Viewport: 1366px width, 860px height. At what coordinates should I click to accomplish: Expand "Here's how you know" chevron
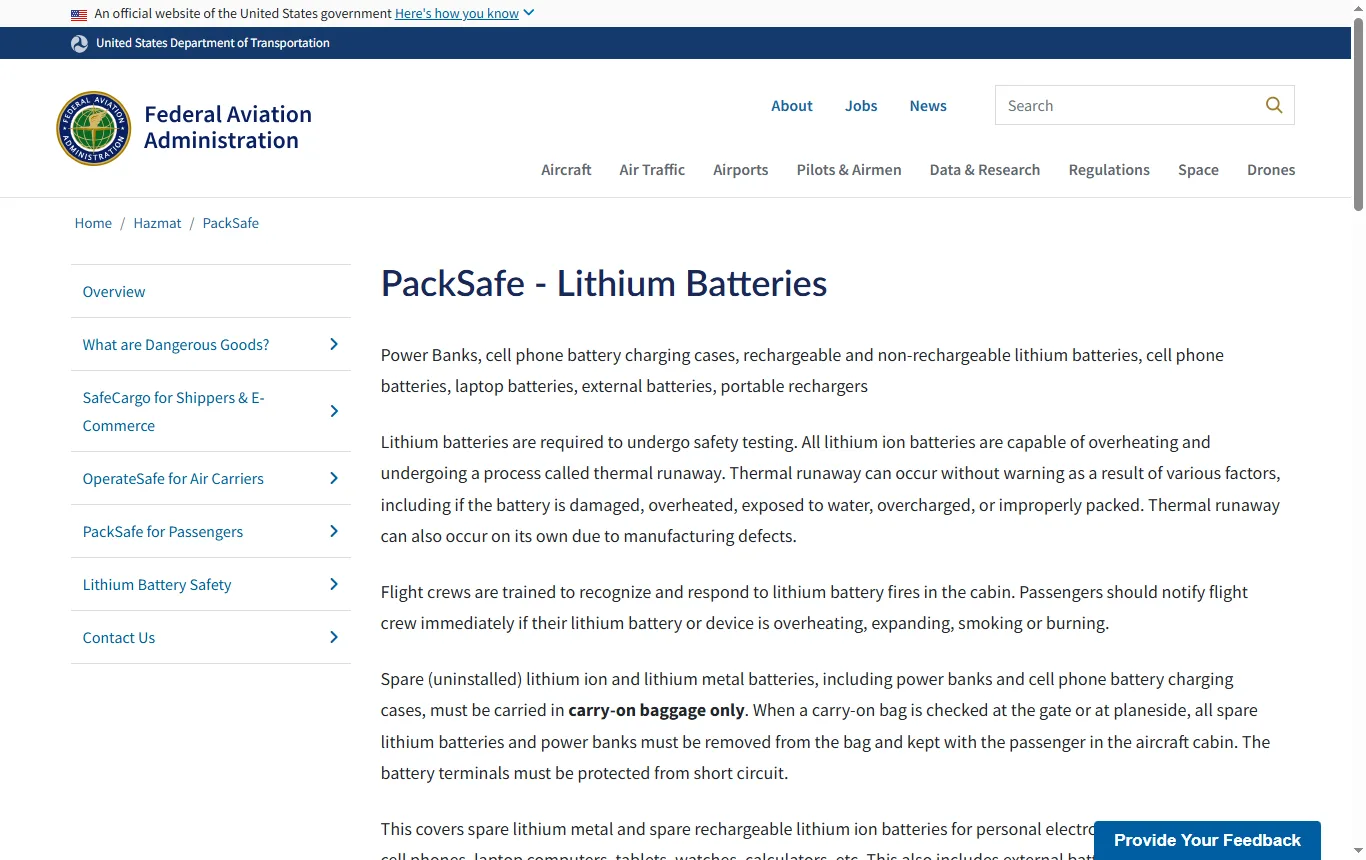click(529, 13)
